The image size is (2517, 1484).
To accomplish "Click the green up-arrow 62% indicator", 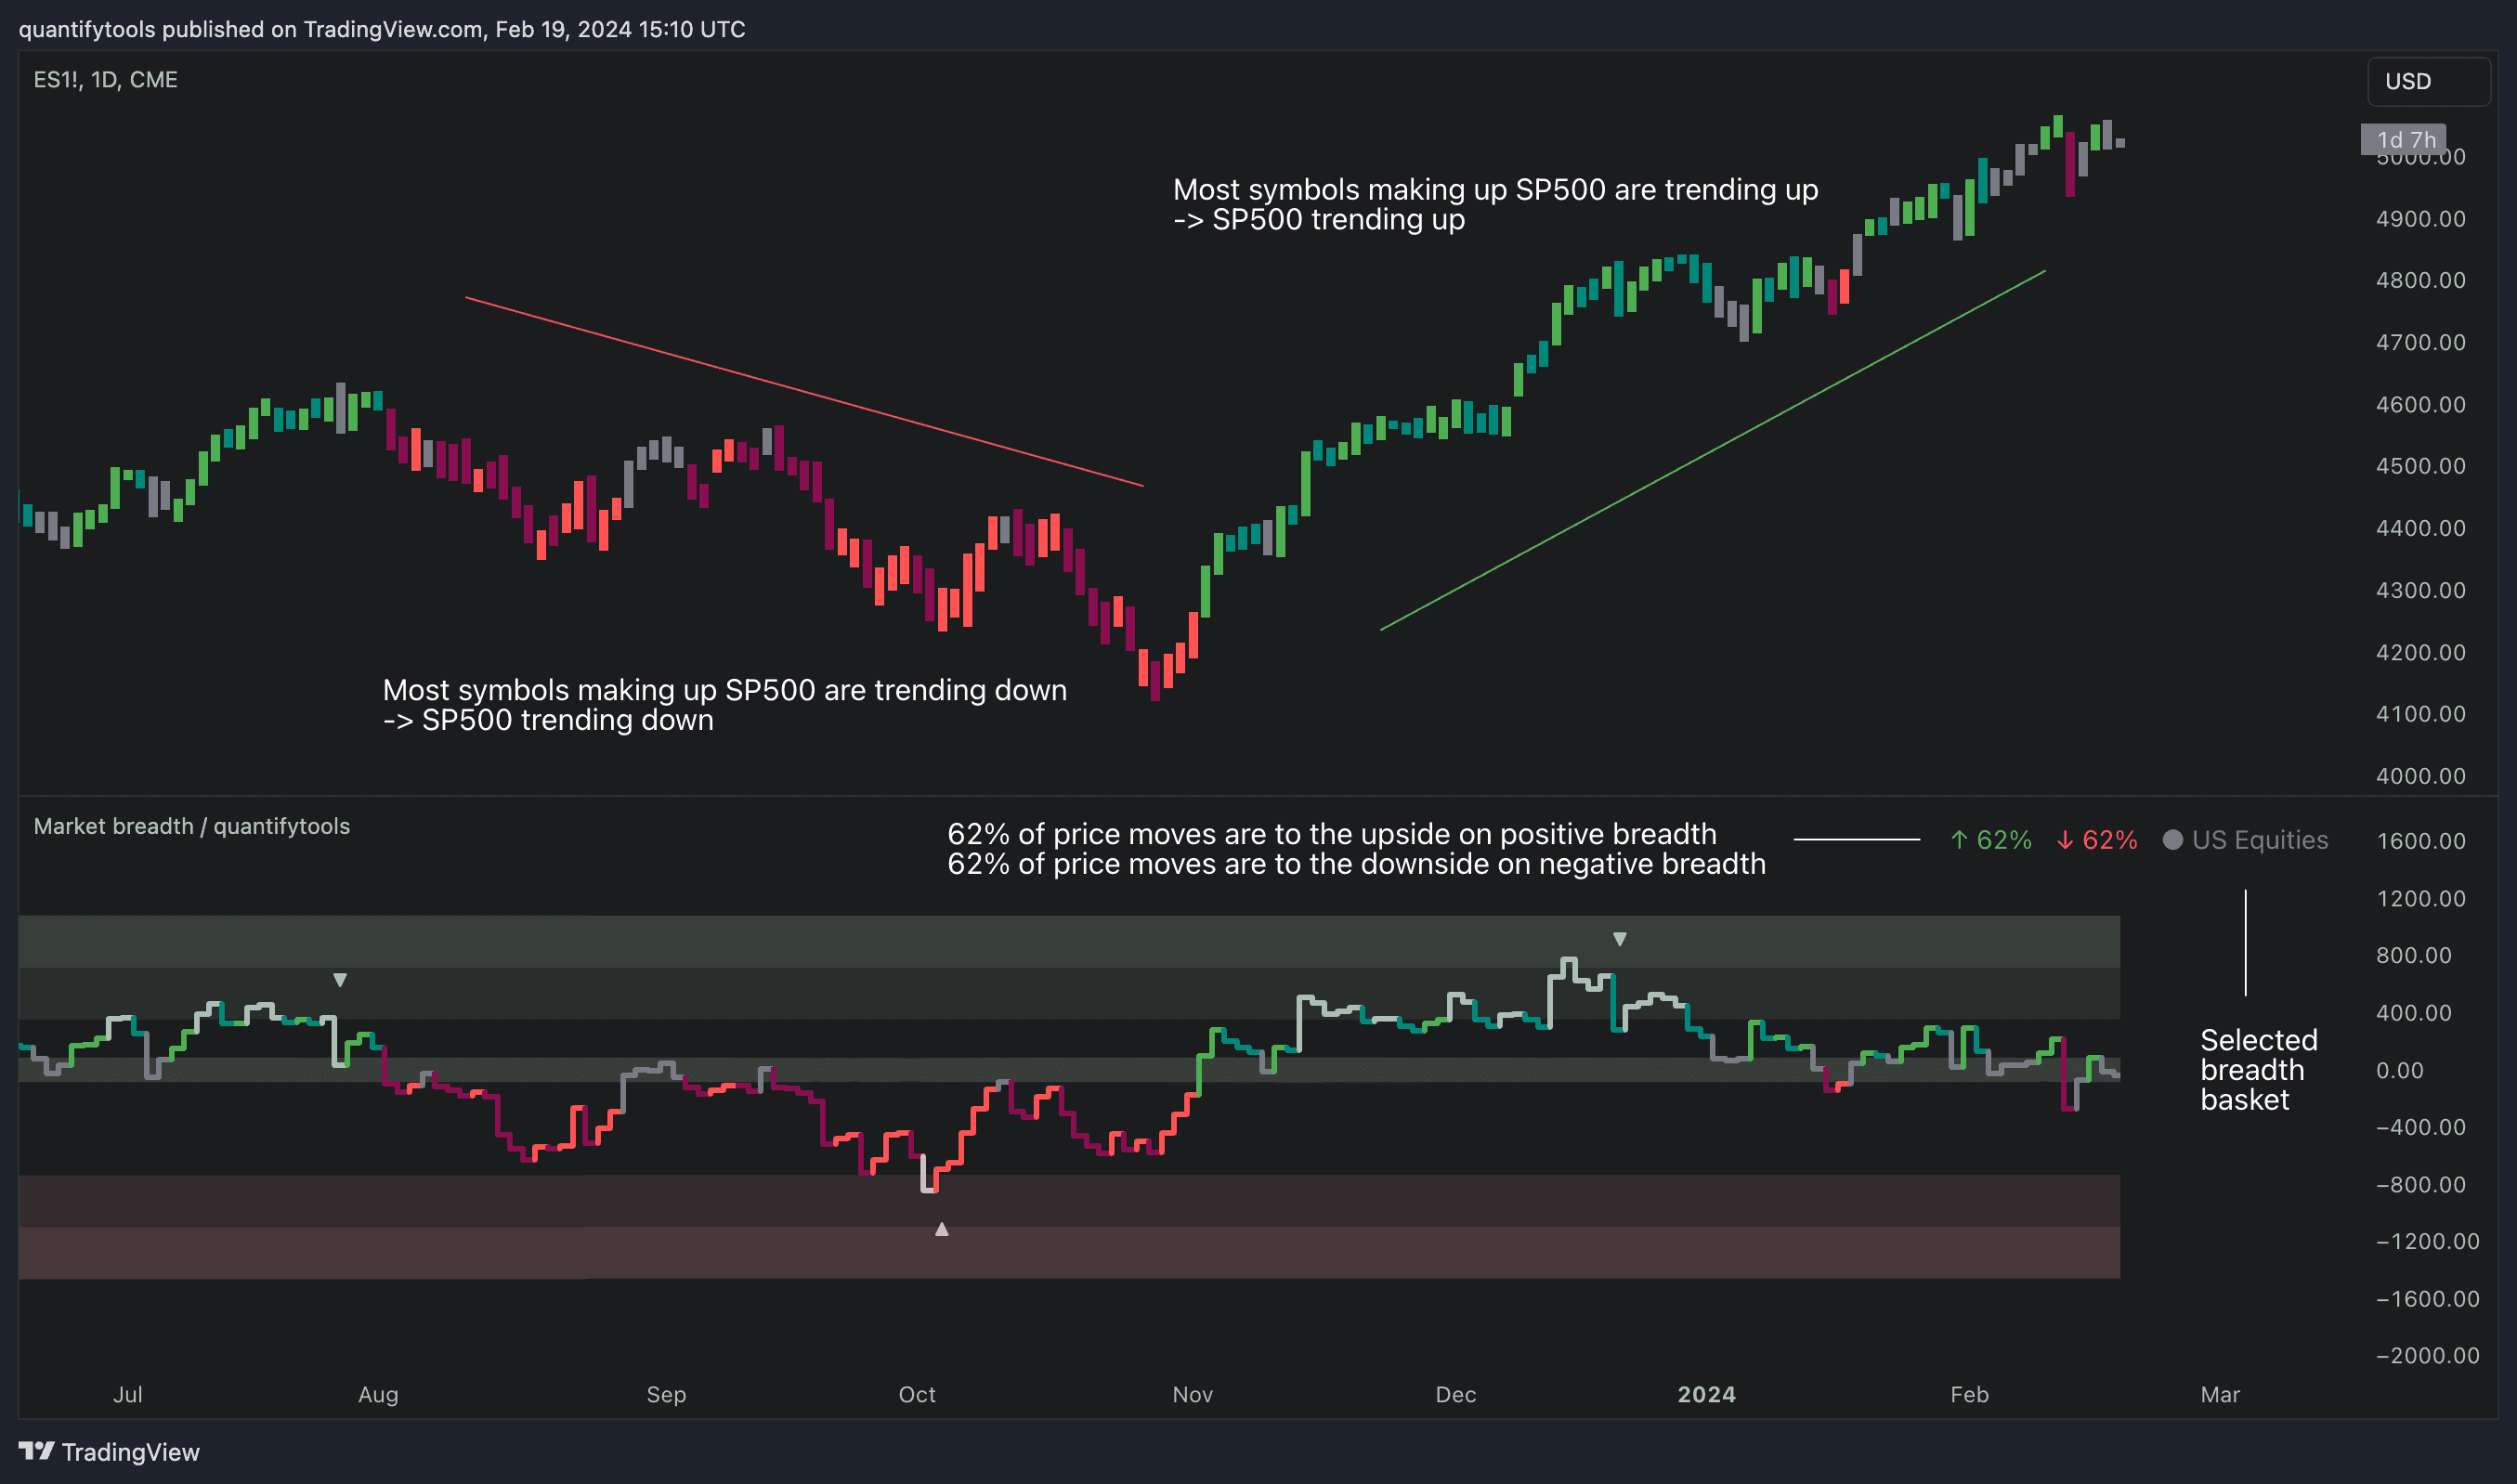I will click(x=1990, y=840).
